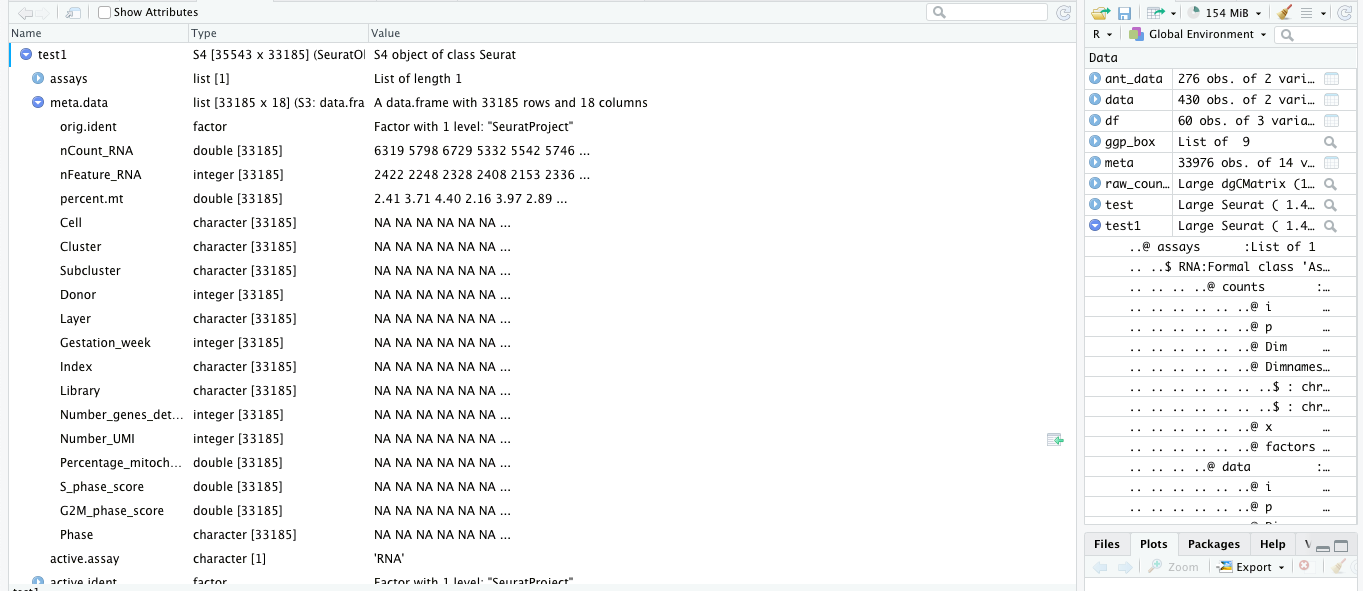Enable the Show Attributes checkbox
Image resolution: width=1363 pixels, height=591 pixels.
(x=103, y=12)
